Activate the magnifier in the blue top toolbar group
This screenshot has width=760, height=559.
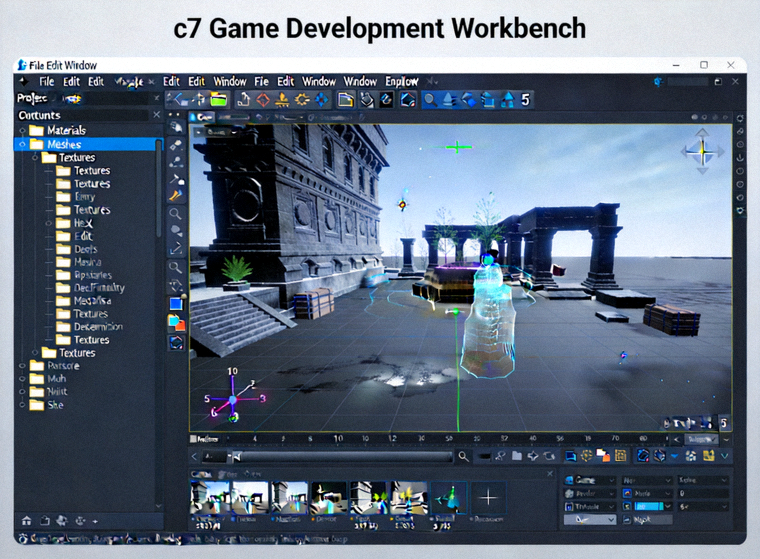429,100
